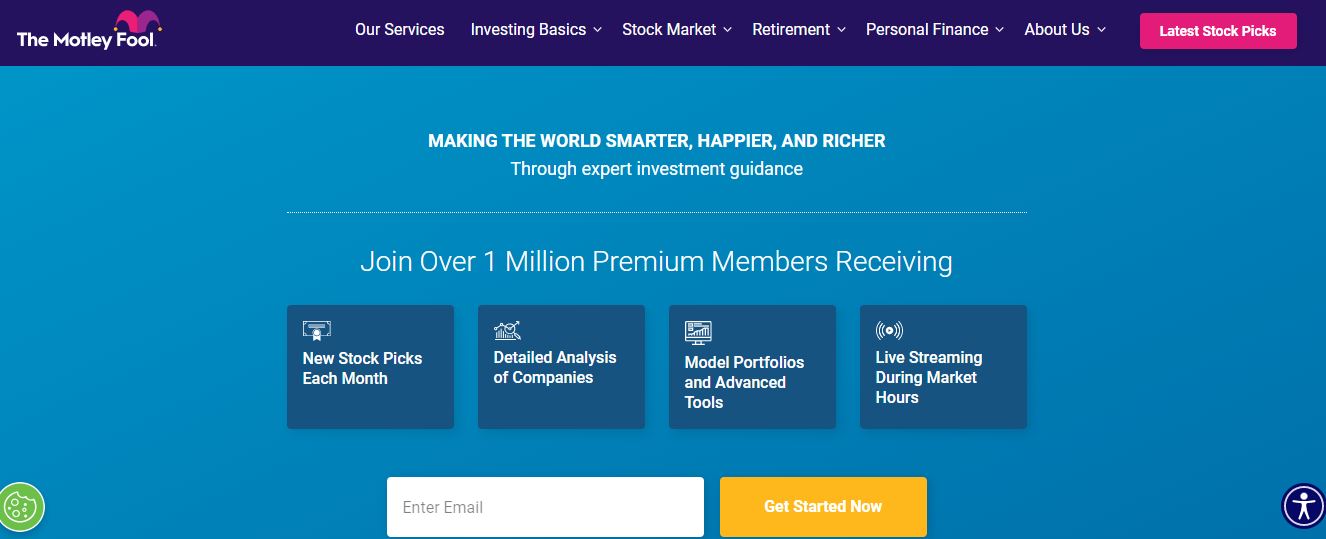The image size is (1326, 539).
Task: Click the Latest Stock Picks button
Action: click(1218, 31)
